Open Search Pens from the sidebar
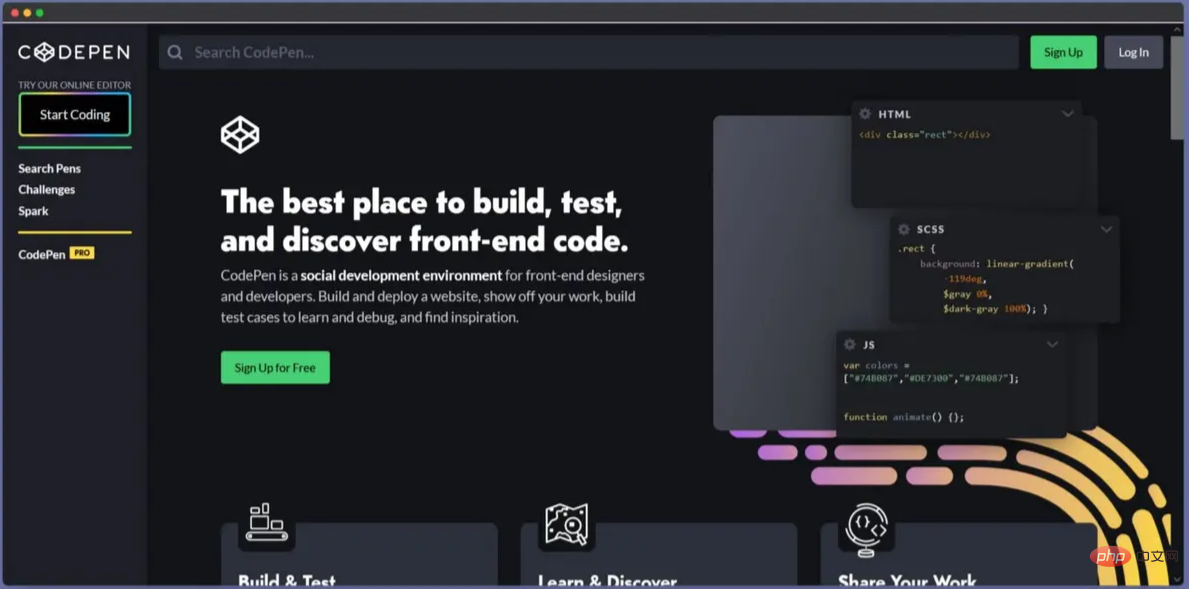Screen dimensions: 1189x589 click(49, 168)
